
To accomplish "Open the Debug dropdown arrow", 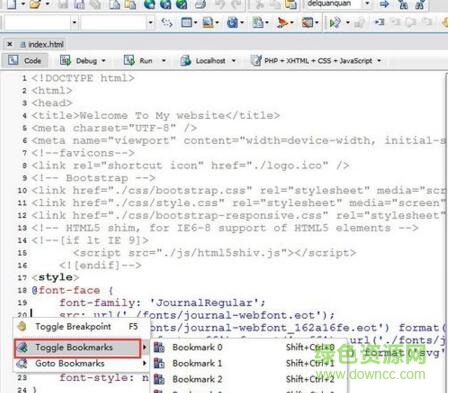I will (x=103, y=61).
